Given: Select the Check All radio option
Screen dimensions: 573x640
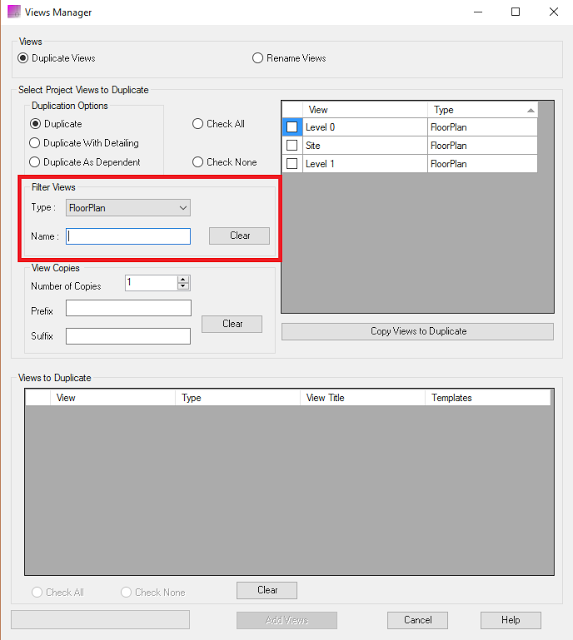Looking at the screenshot, I should 198,124.
